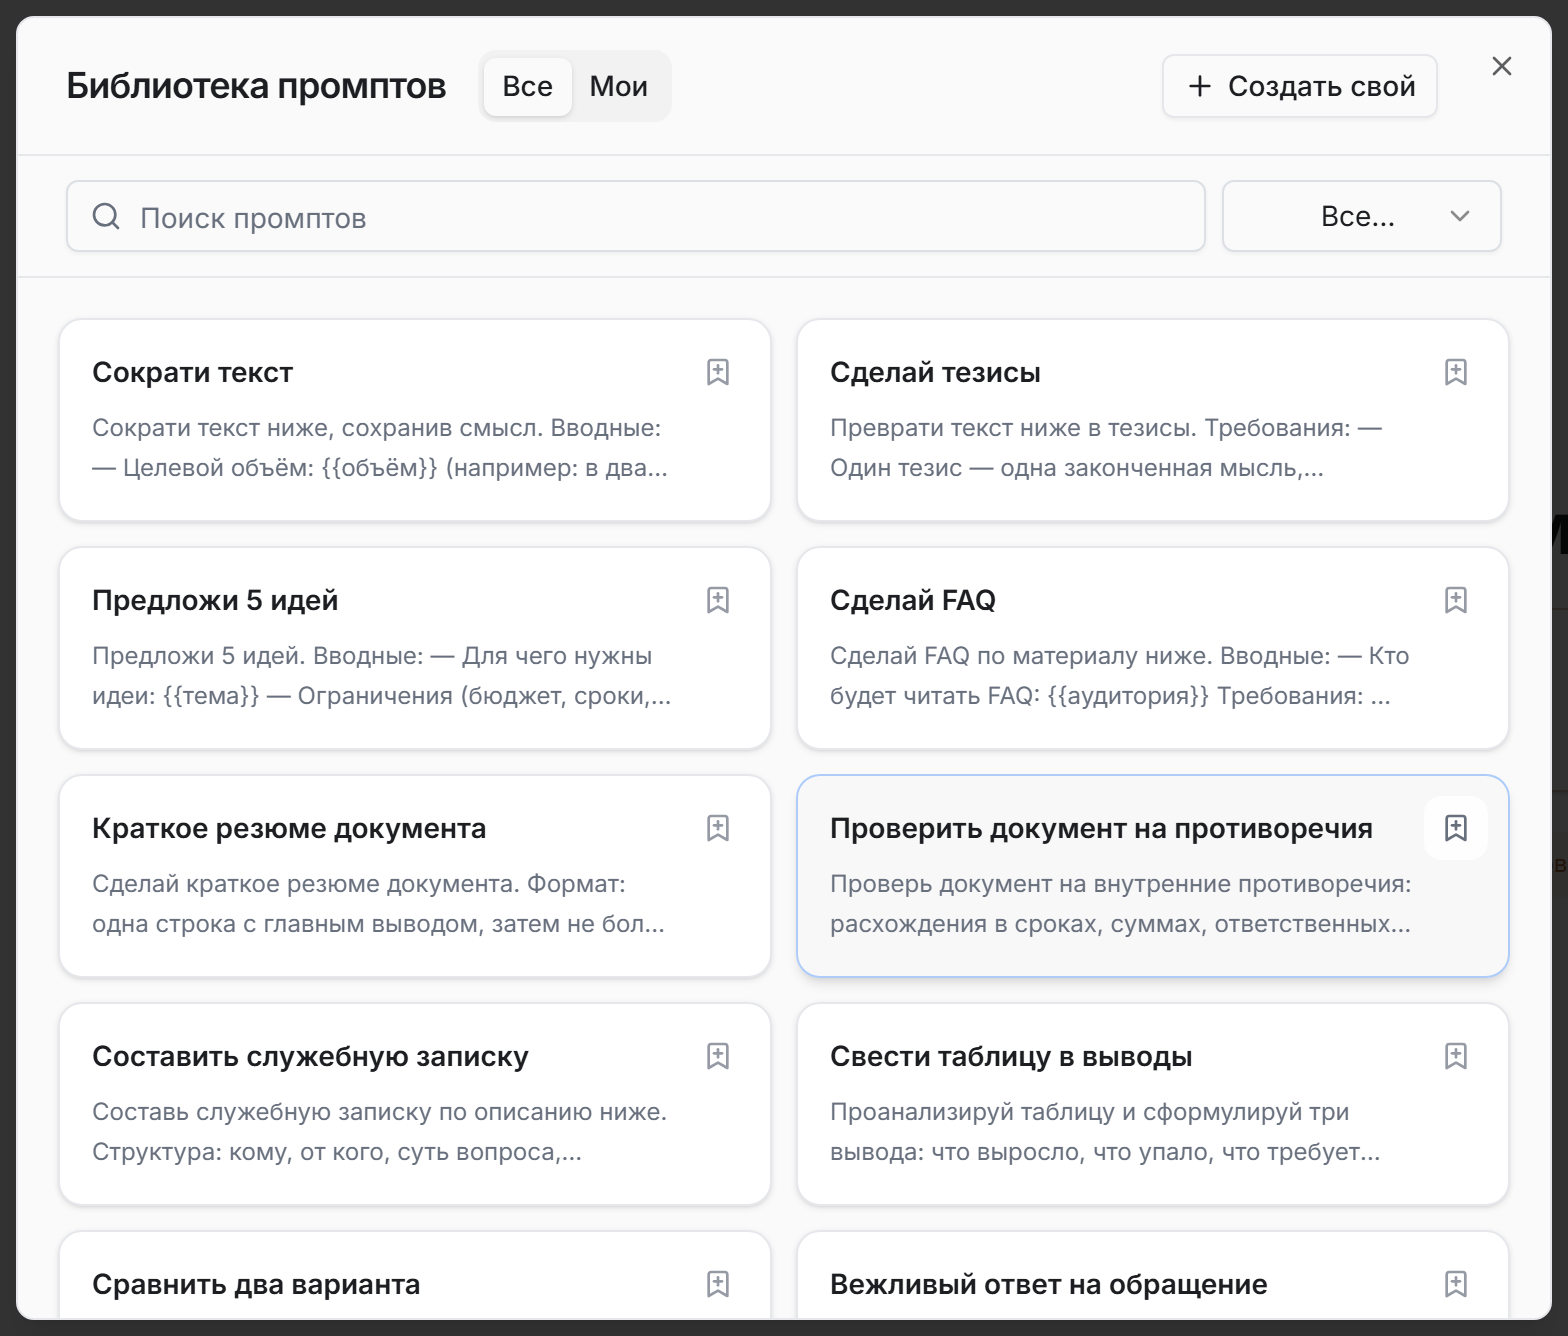
Task: Choose "Составить служебную записку" card
Action: (x=415, y=1104)
